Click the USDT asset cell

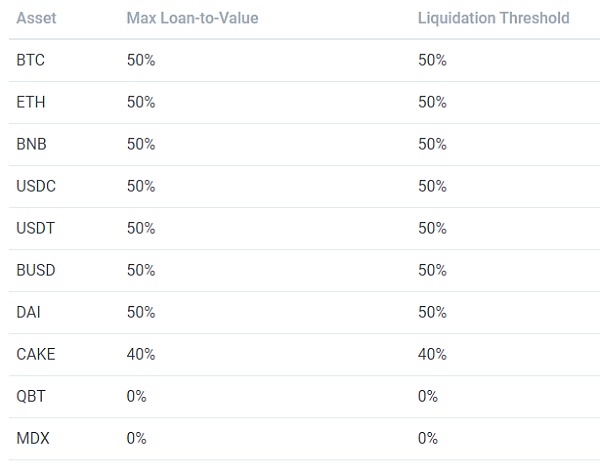click(x=35, y=228)
